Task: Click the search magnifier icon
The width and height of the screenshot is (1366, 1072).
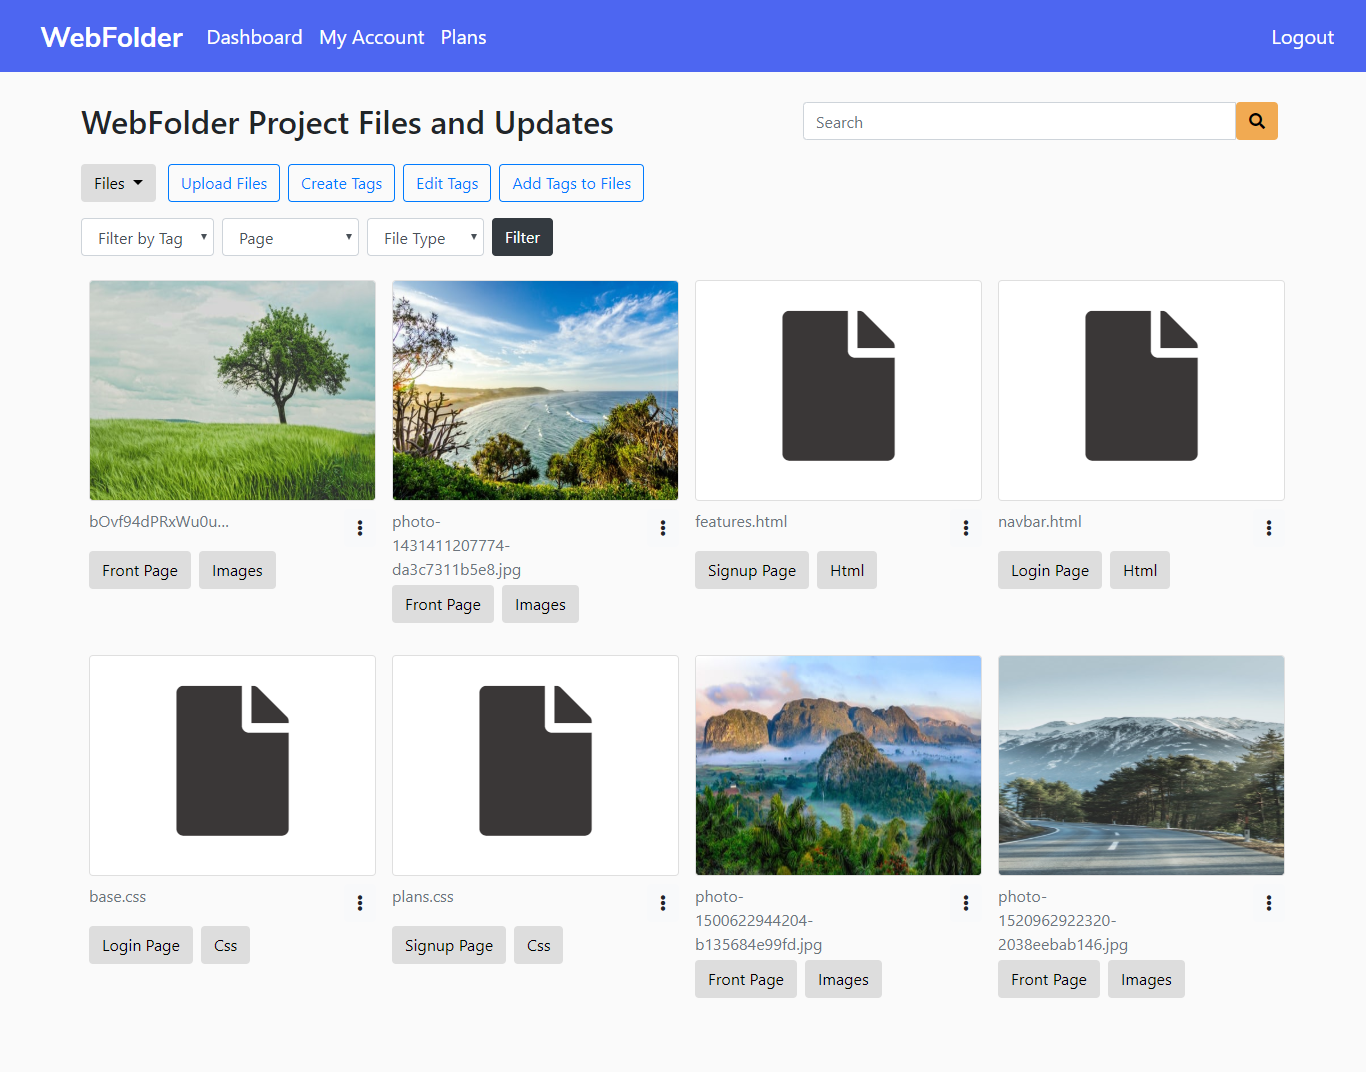Action: pyautogui.click(x=1256, y=121)
